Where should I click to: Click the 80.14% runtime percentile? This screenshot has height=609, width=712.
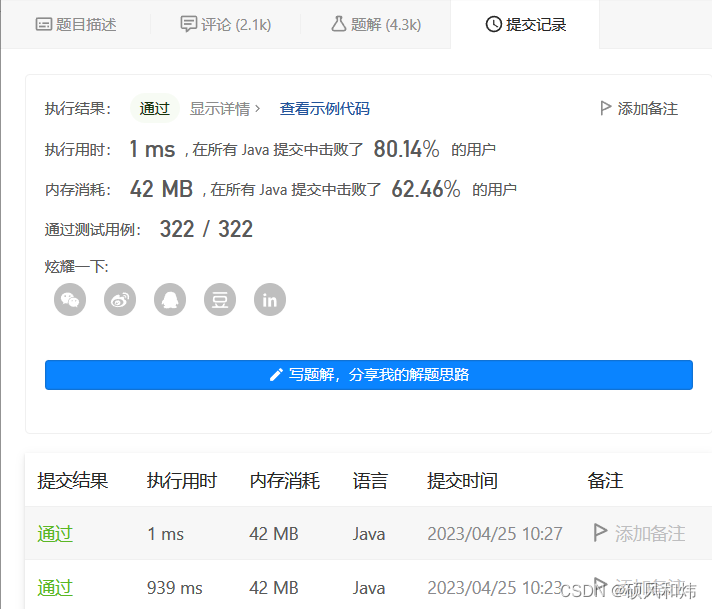pos(406,149)
